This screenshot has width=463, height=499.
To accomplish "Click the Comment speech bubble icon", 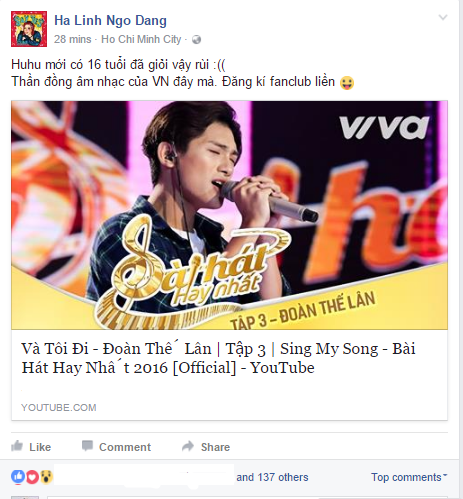I will 87,446.
